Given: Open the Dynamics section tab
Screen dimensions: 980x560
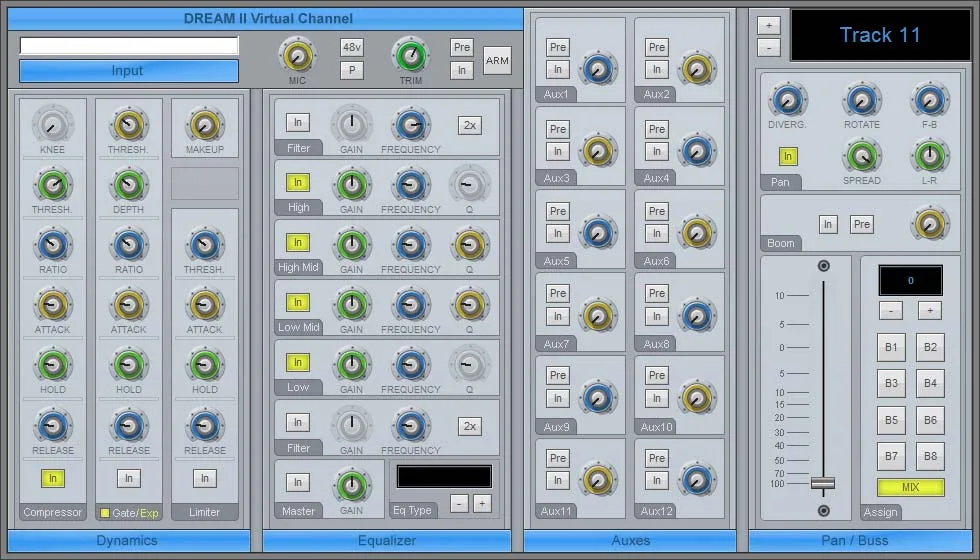Looking at the screenshot, I should tap(129, 541).
